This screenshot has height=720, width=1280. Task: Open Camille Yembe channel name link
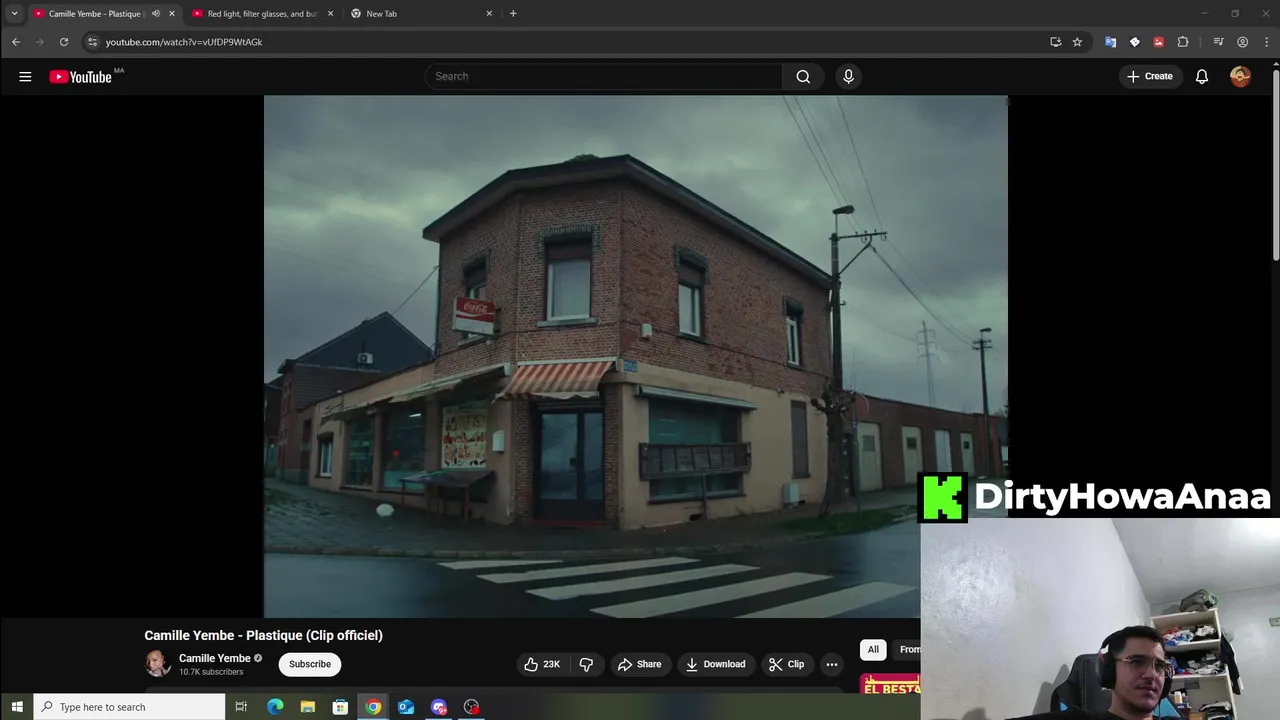pyautogui.click(x=215, y=658)
